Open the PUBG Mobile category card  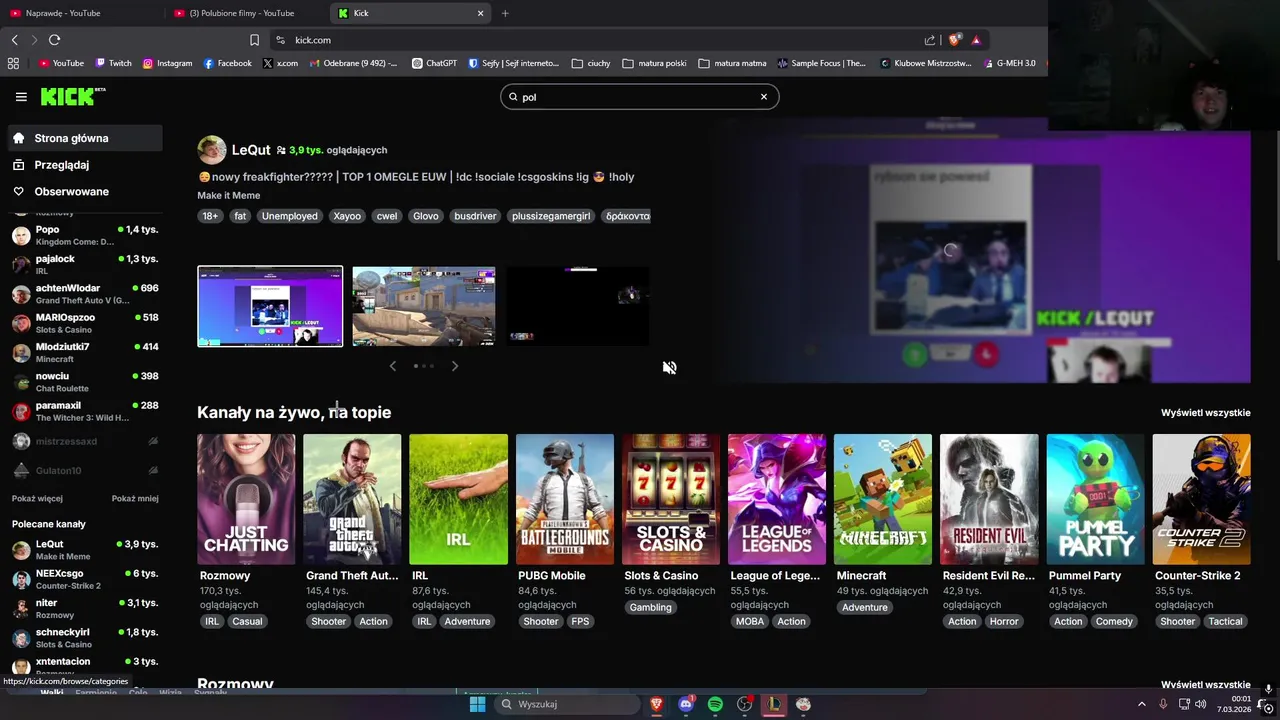(x=565, y=499)
